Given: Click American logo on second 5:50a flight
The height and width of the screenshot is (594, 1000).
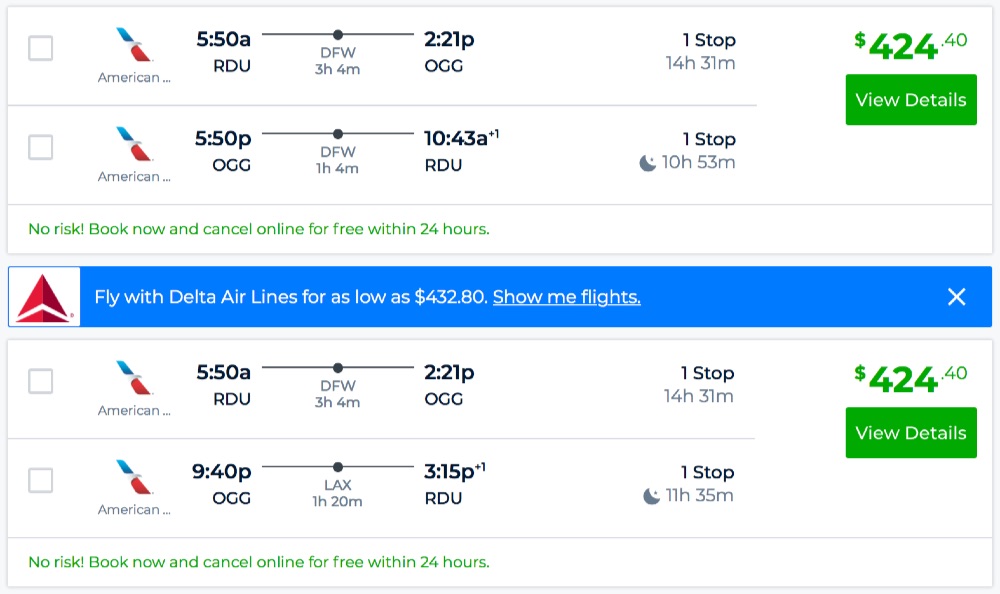Looking at the screenshot, I should click(134, 378).
